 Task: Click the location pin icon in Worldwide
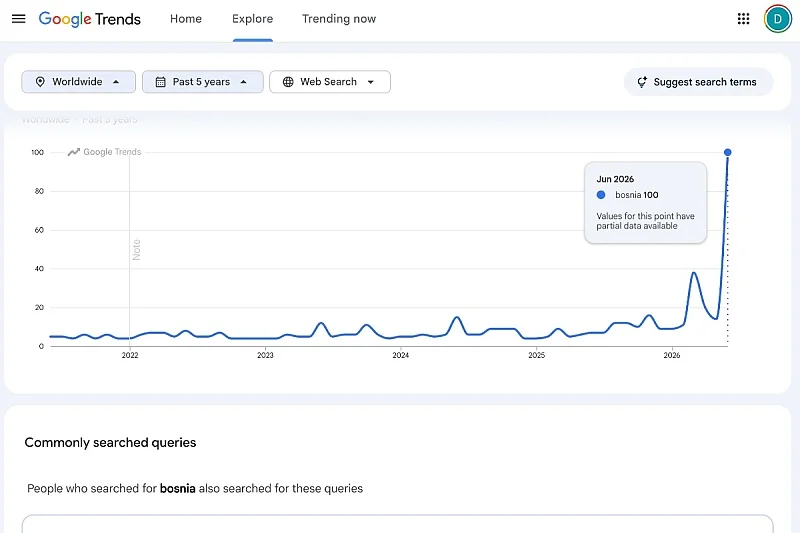coord(40,82)
